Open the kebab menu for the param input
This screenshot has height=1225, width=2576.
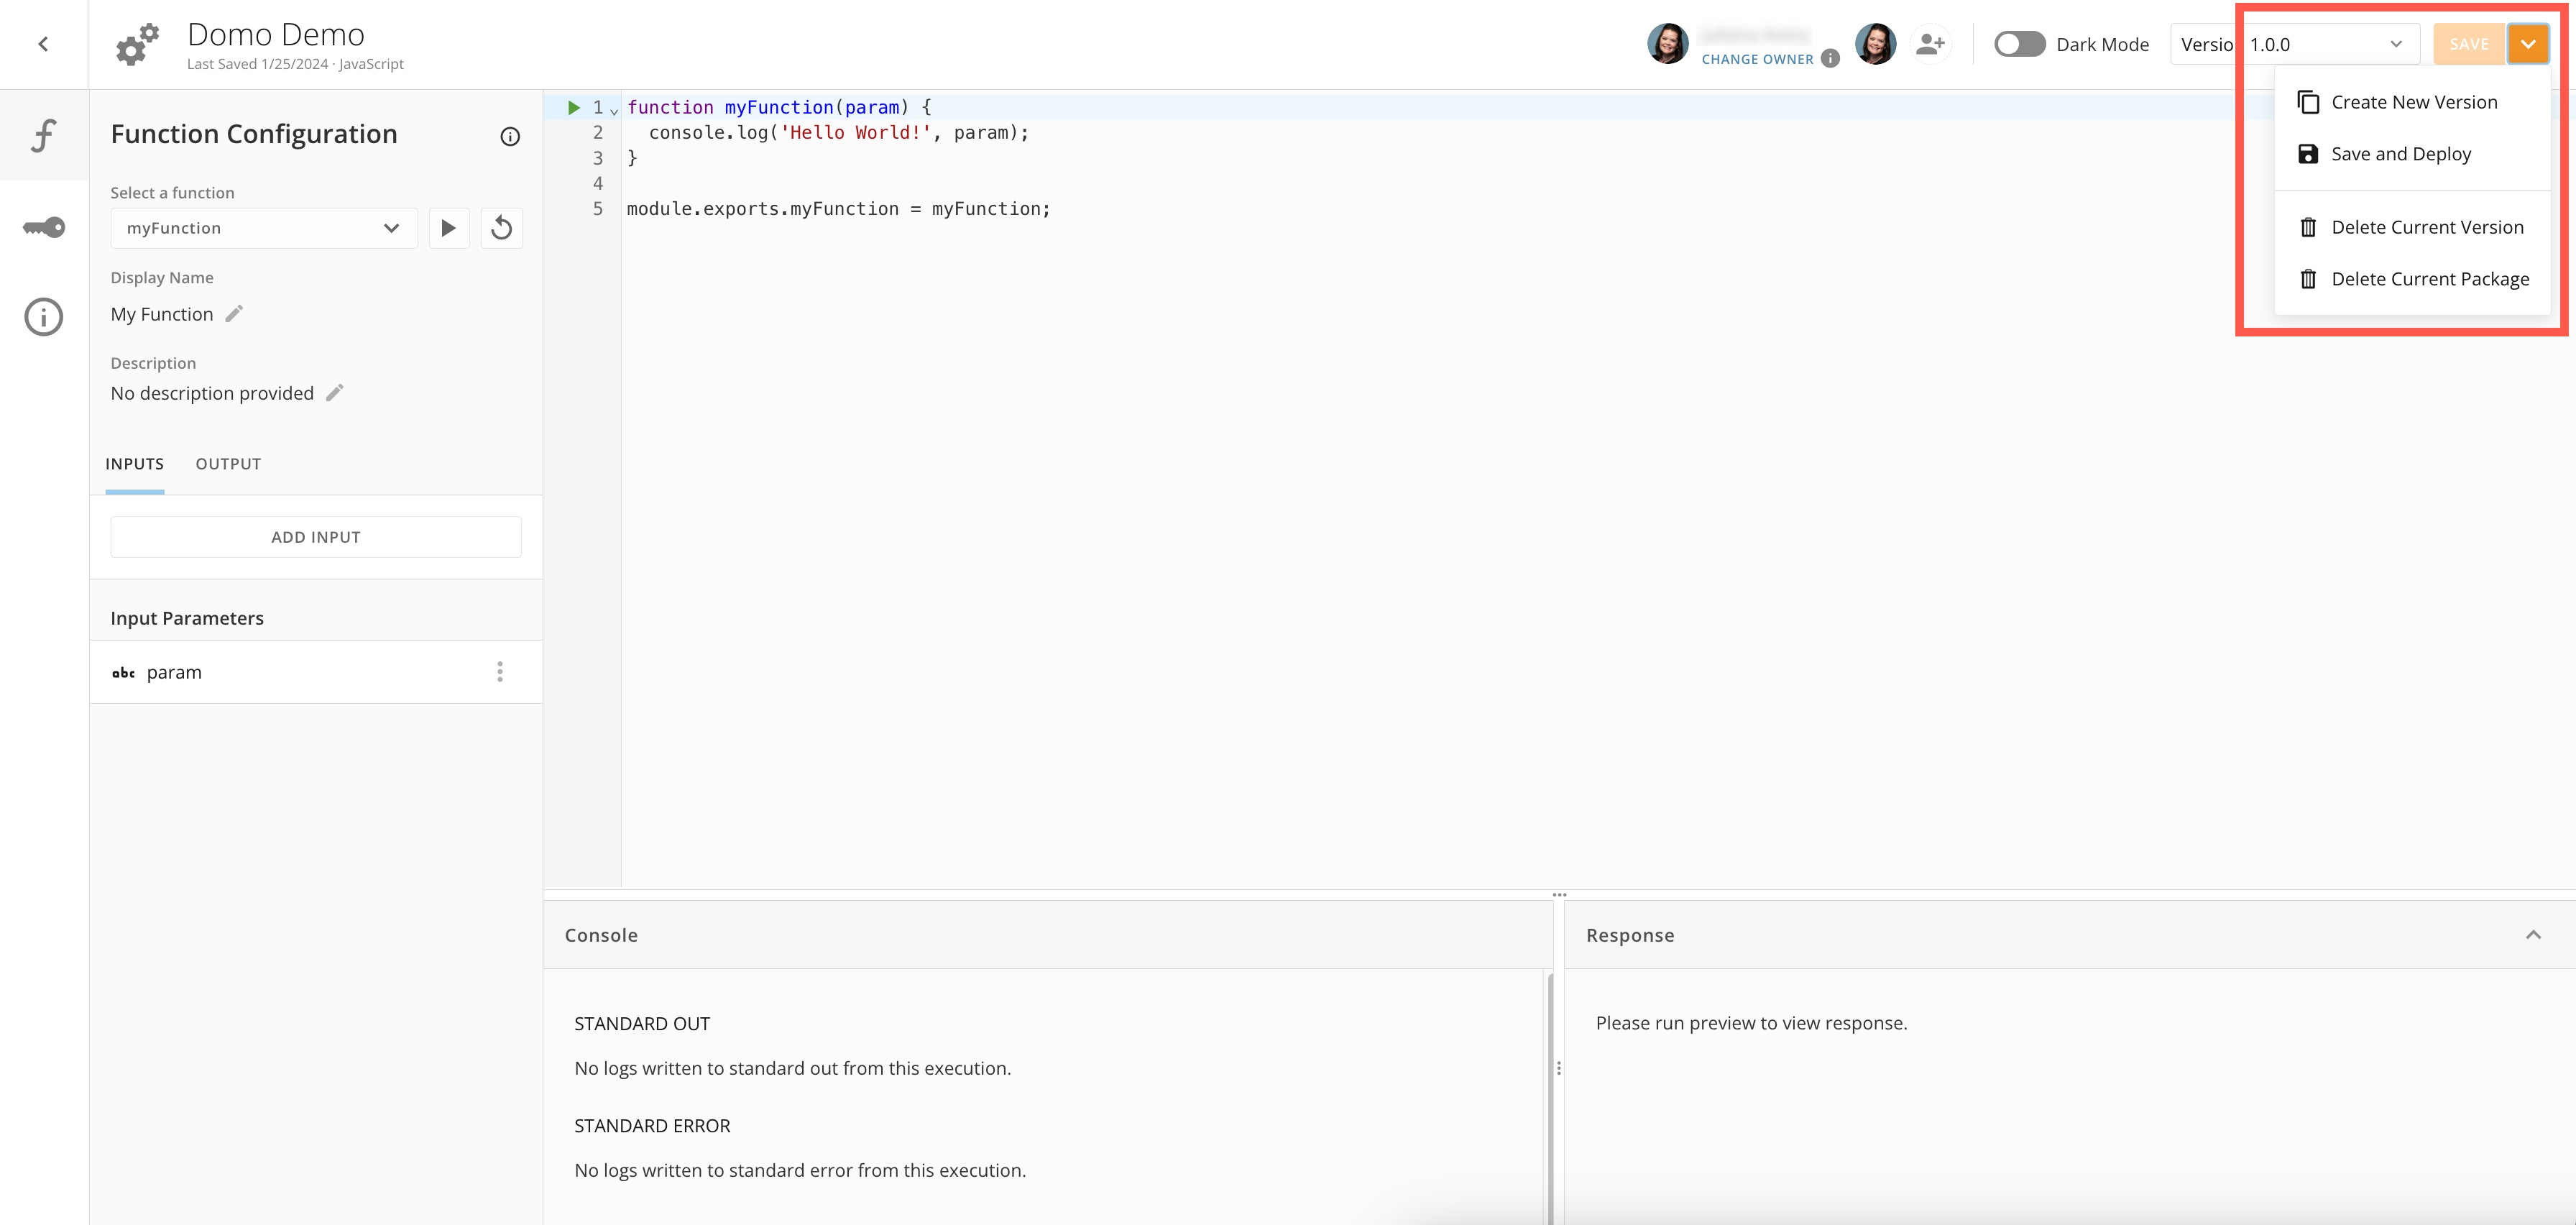(x=499, y=671)
